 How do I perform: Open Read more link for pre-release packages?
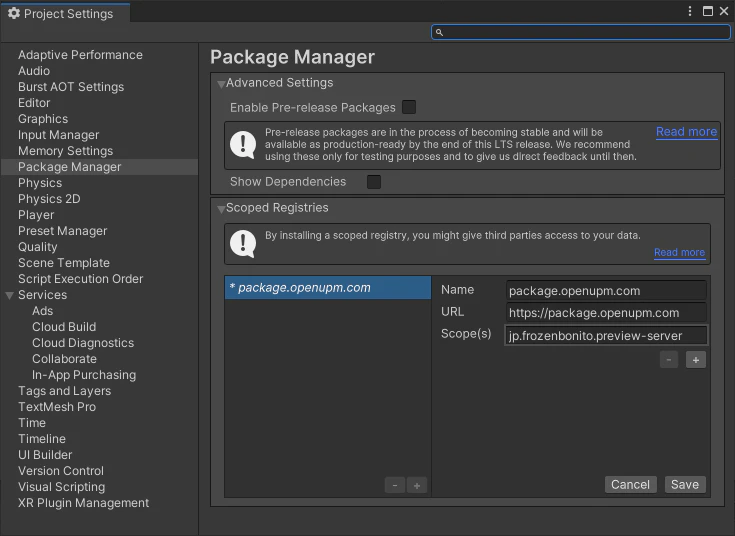coord(686,132)
